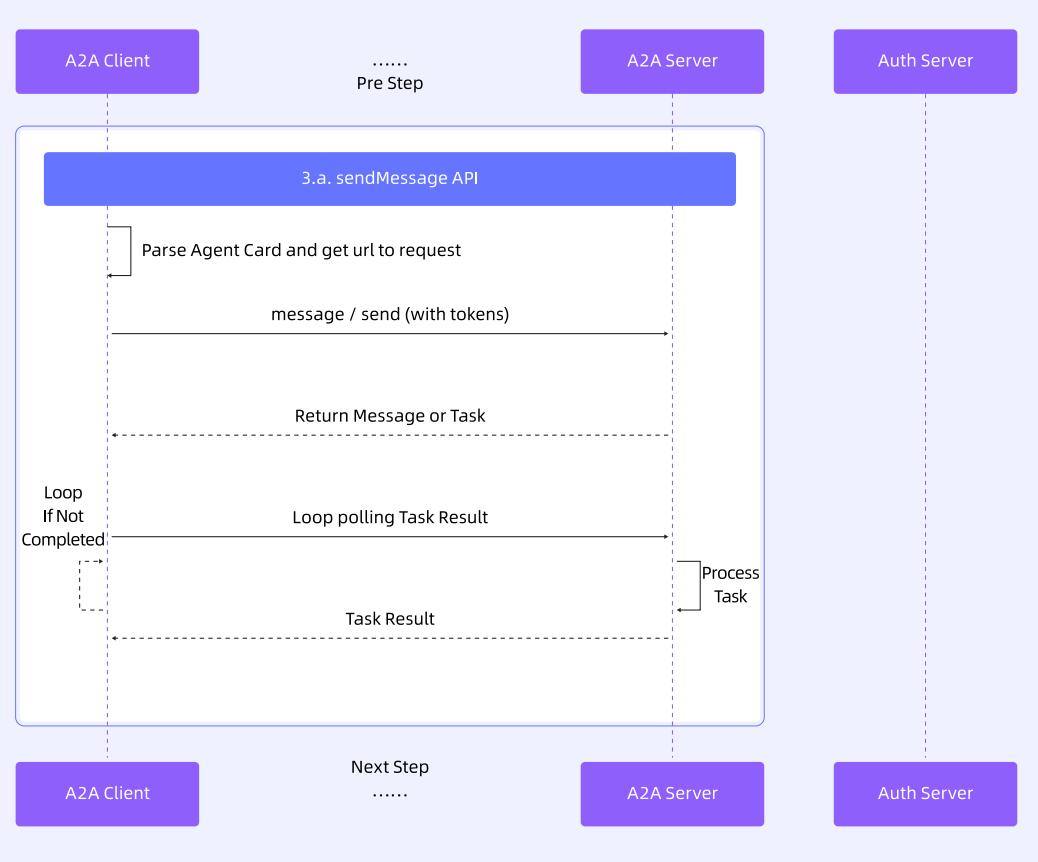Click the top A2A Server box

tap(672, 61)
